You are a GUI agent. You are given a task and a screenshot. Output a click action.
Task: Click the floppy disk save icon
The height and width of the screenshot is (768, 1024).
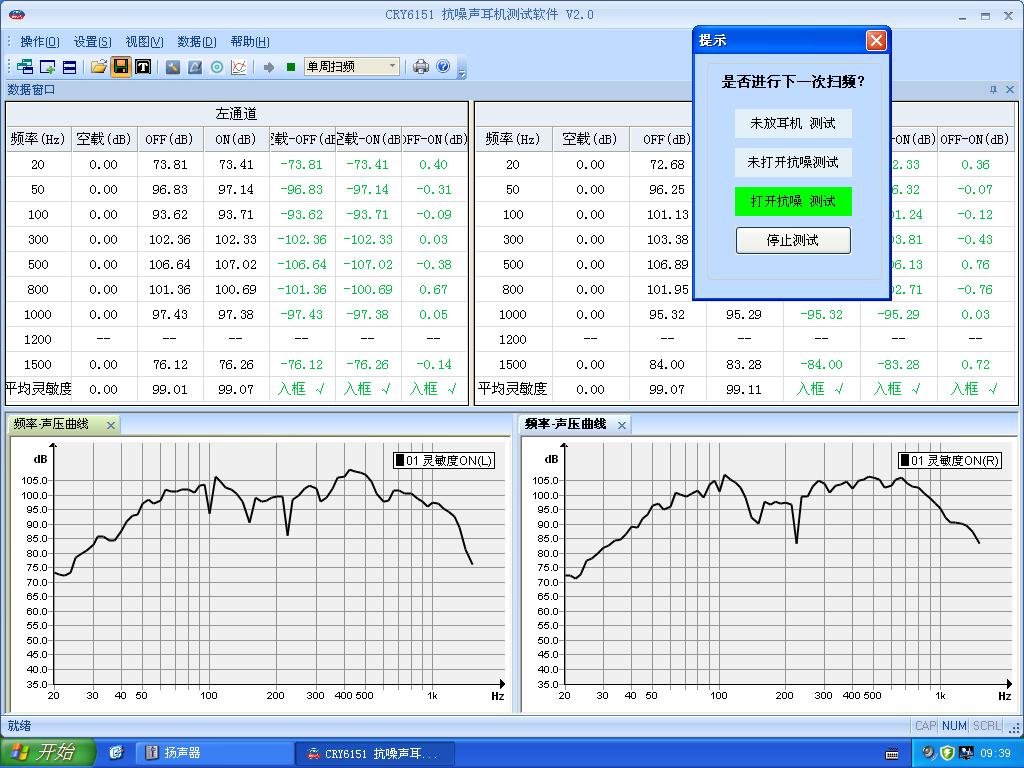point(120,67)
